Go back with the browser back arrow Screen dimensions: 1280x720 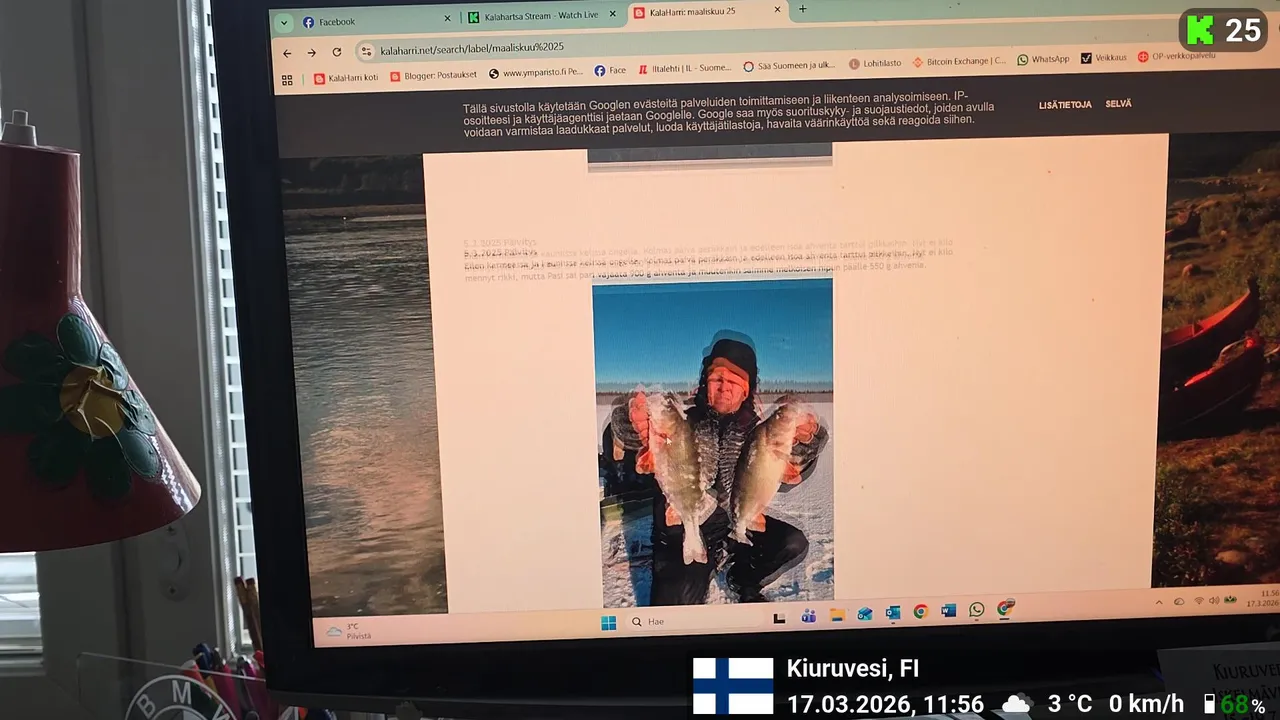287,53
